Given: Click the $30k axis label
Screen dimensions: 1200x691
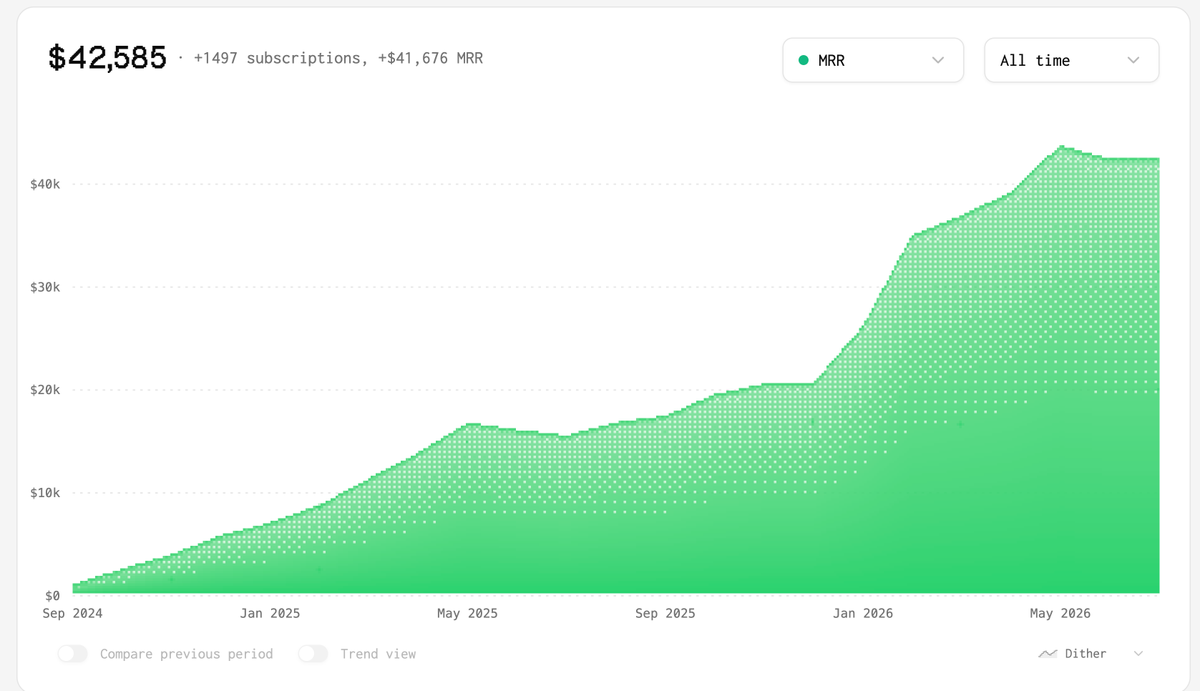Looking at the screenshot, I should coord(45,287).
